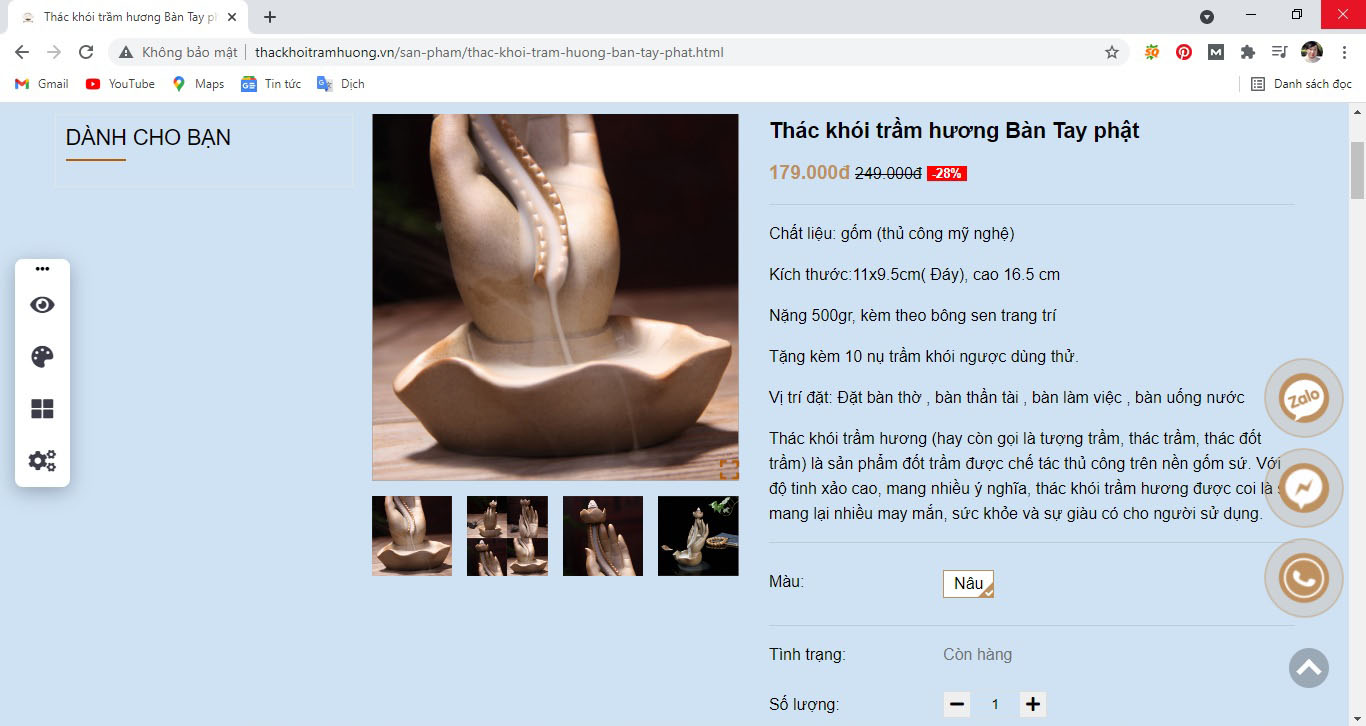Click the page vertical scrollbar thumb

1357,170
